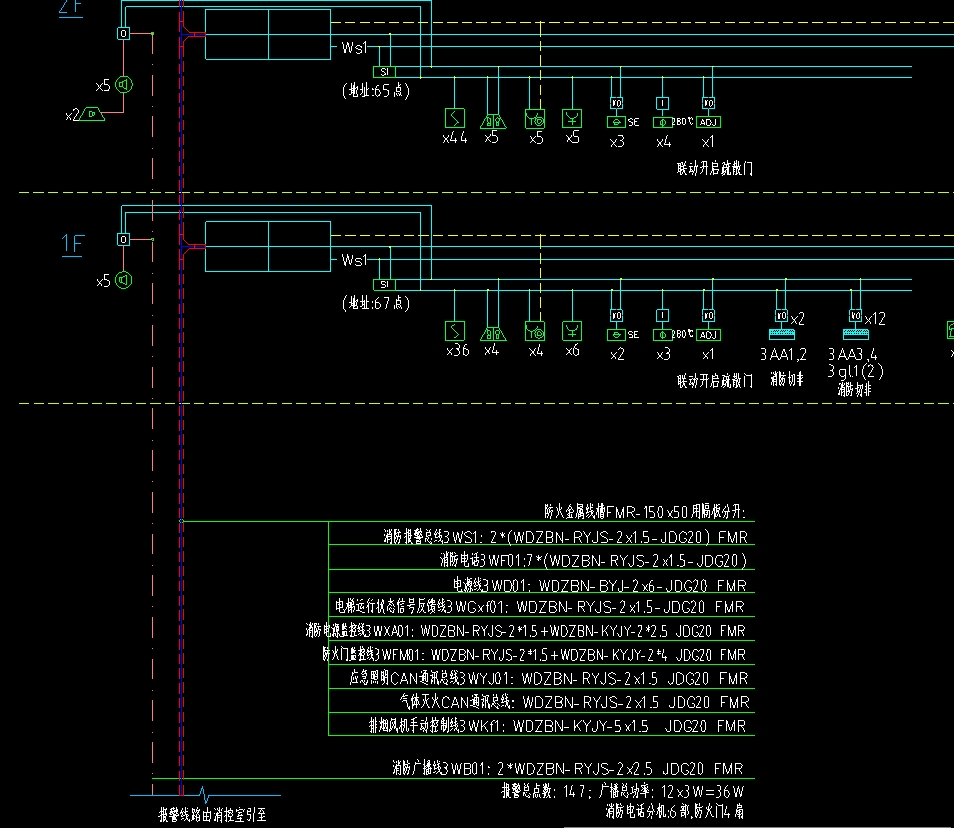This screenshot has height=828, width=954.
Task: Select the 3AA1,2 power cut-off panel symbol
Action: click(782, 334)
